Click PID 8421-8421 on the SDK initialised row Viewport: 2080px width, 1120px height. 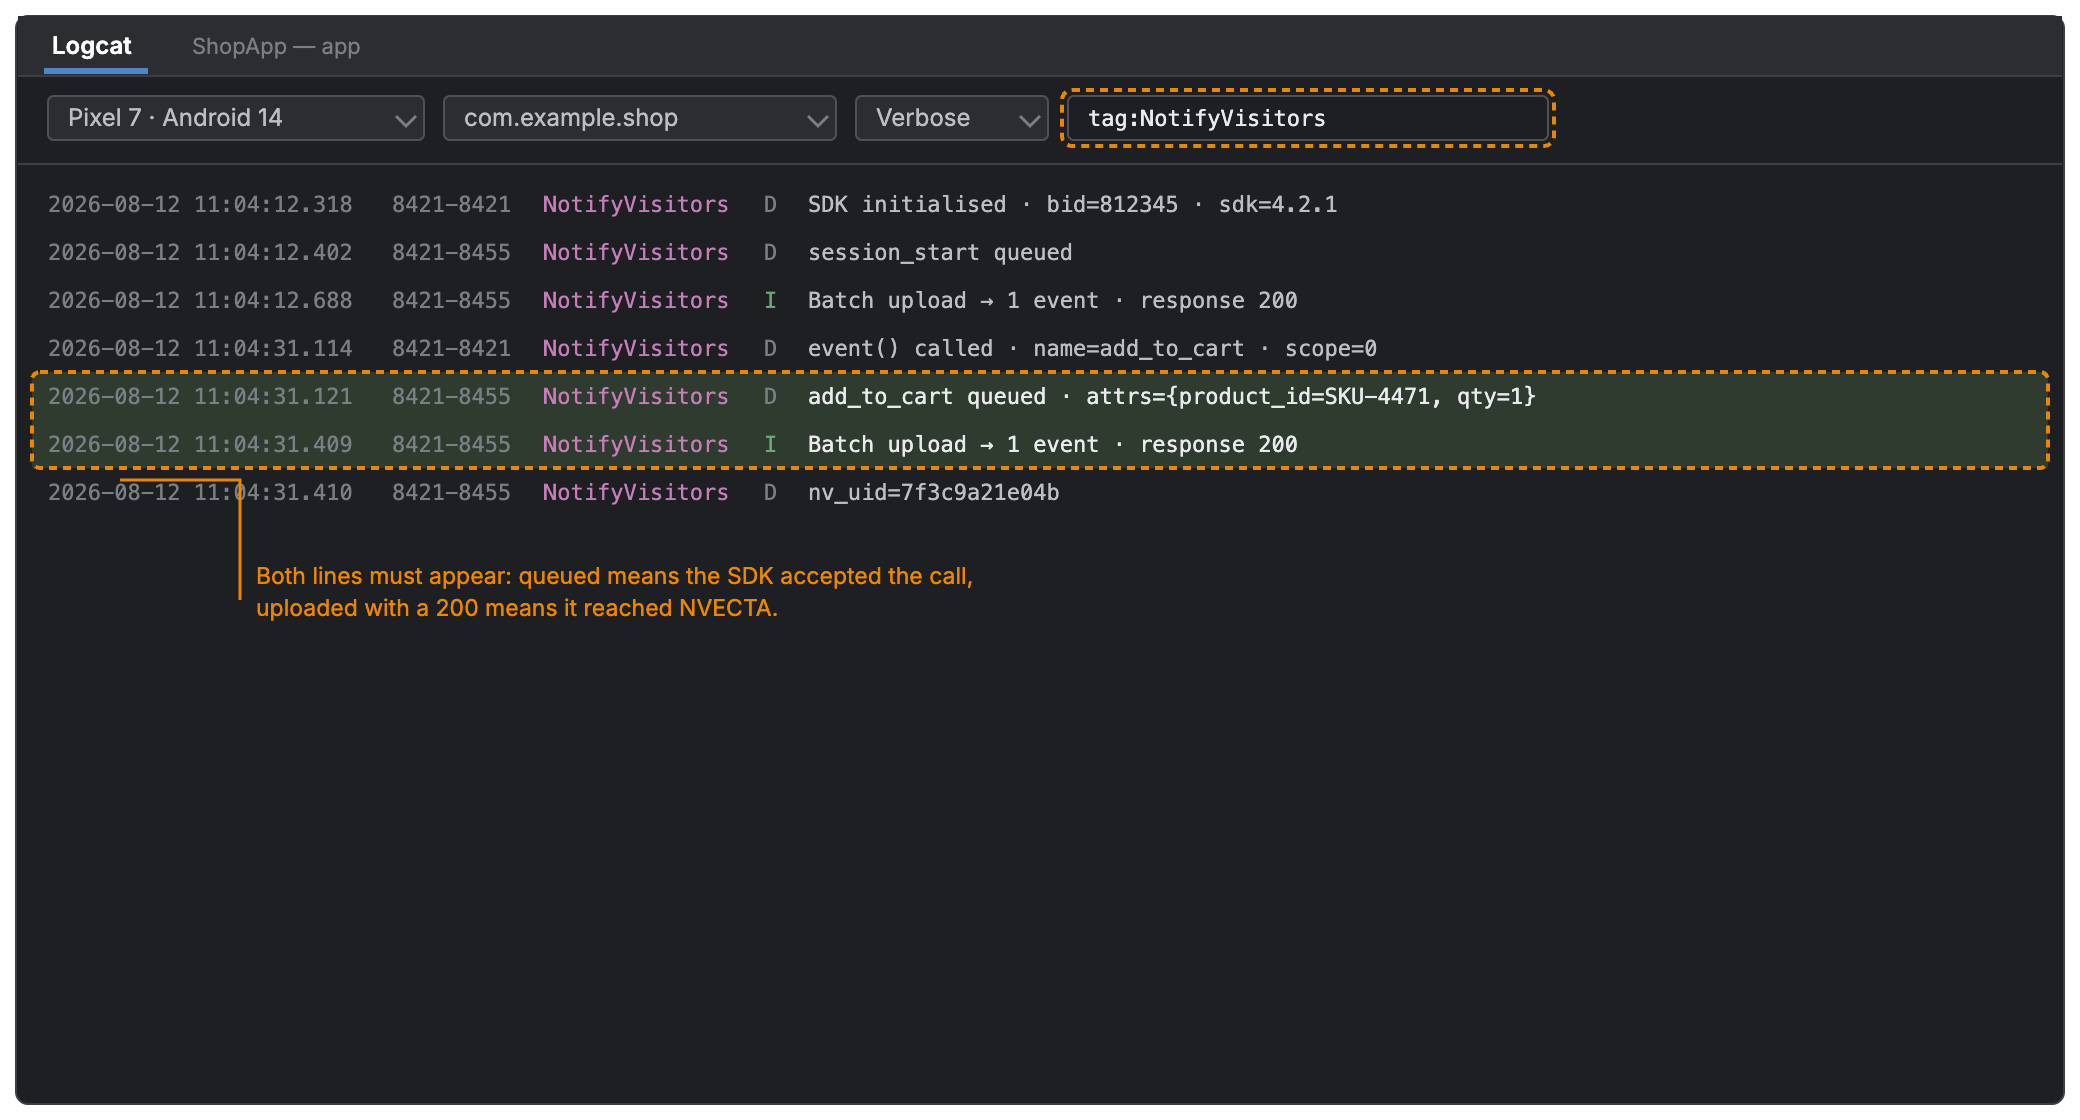pos(451,204)
